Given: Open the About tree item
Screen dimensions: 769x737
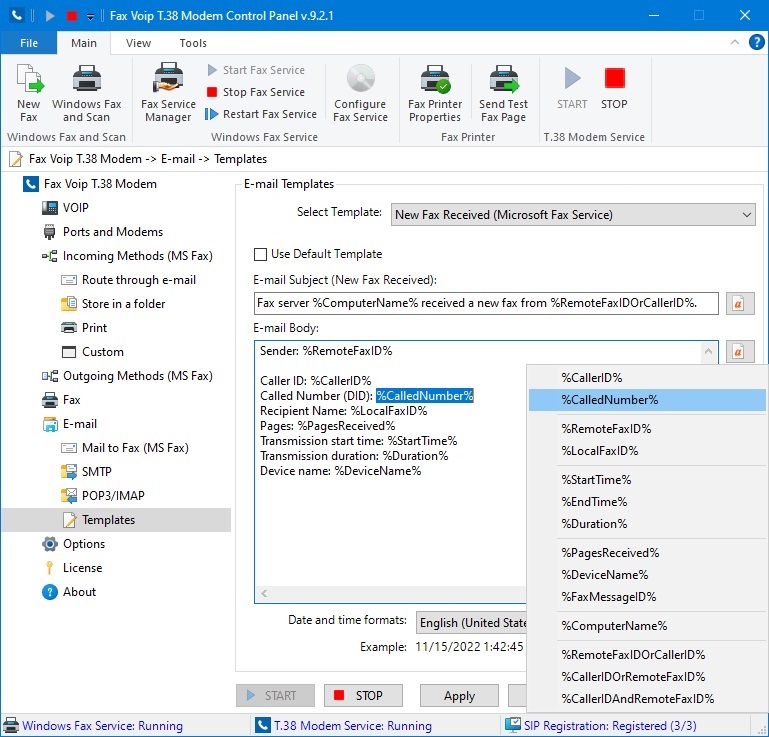Looking at the screenshot, I should click(x=69, y=592).
